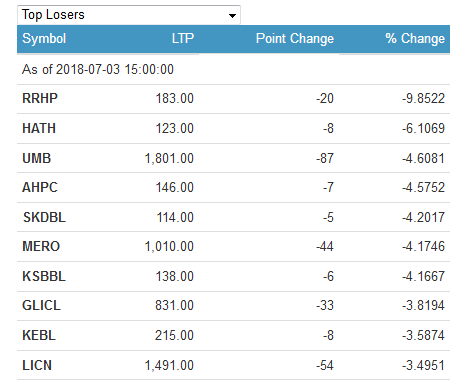Open the MERO stock symbol
This screenshot has height=386, width=465.
(x=41, y=246)
